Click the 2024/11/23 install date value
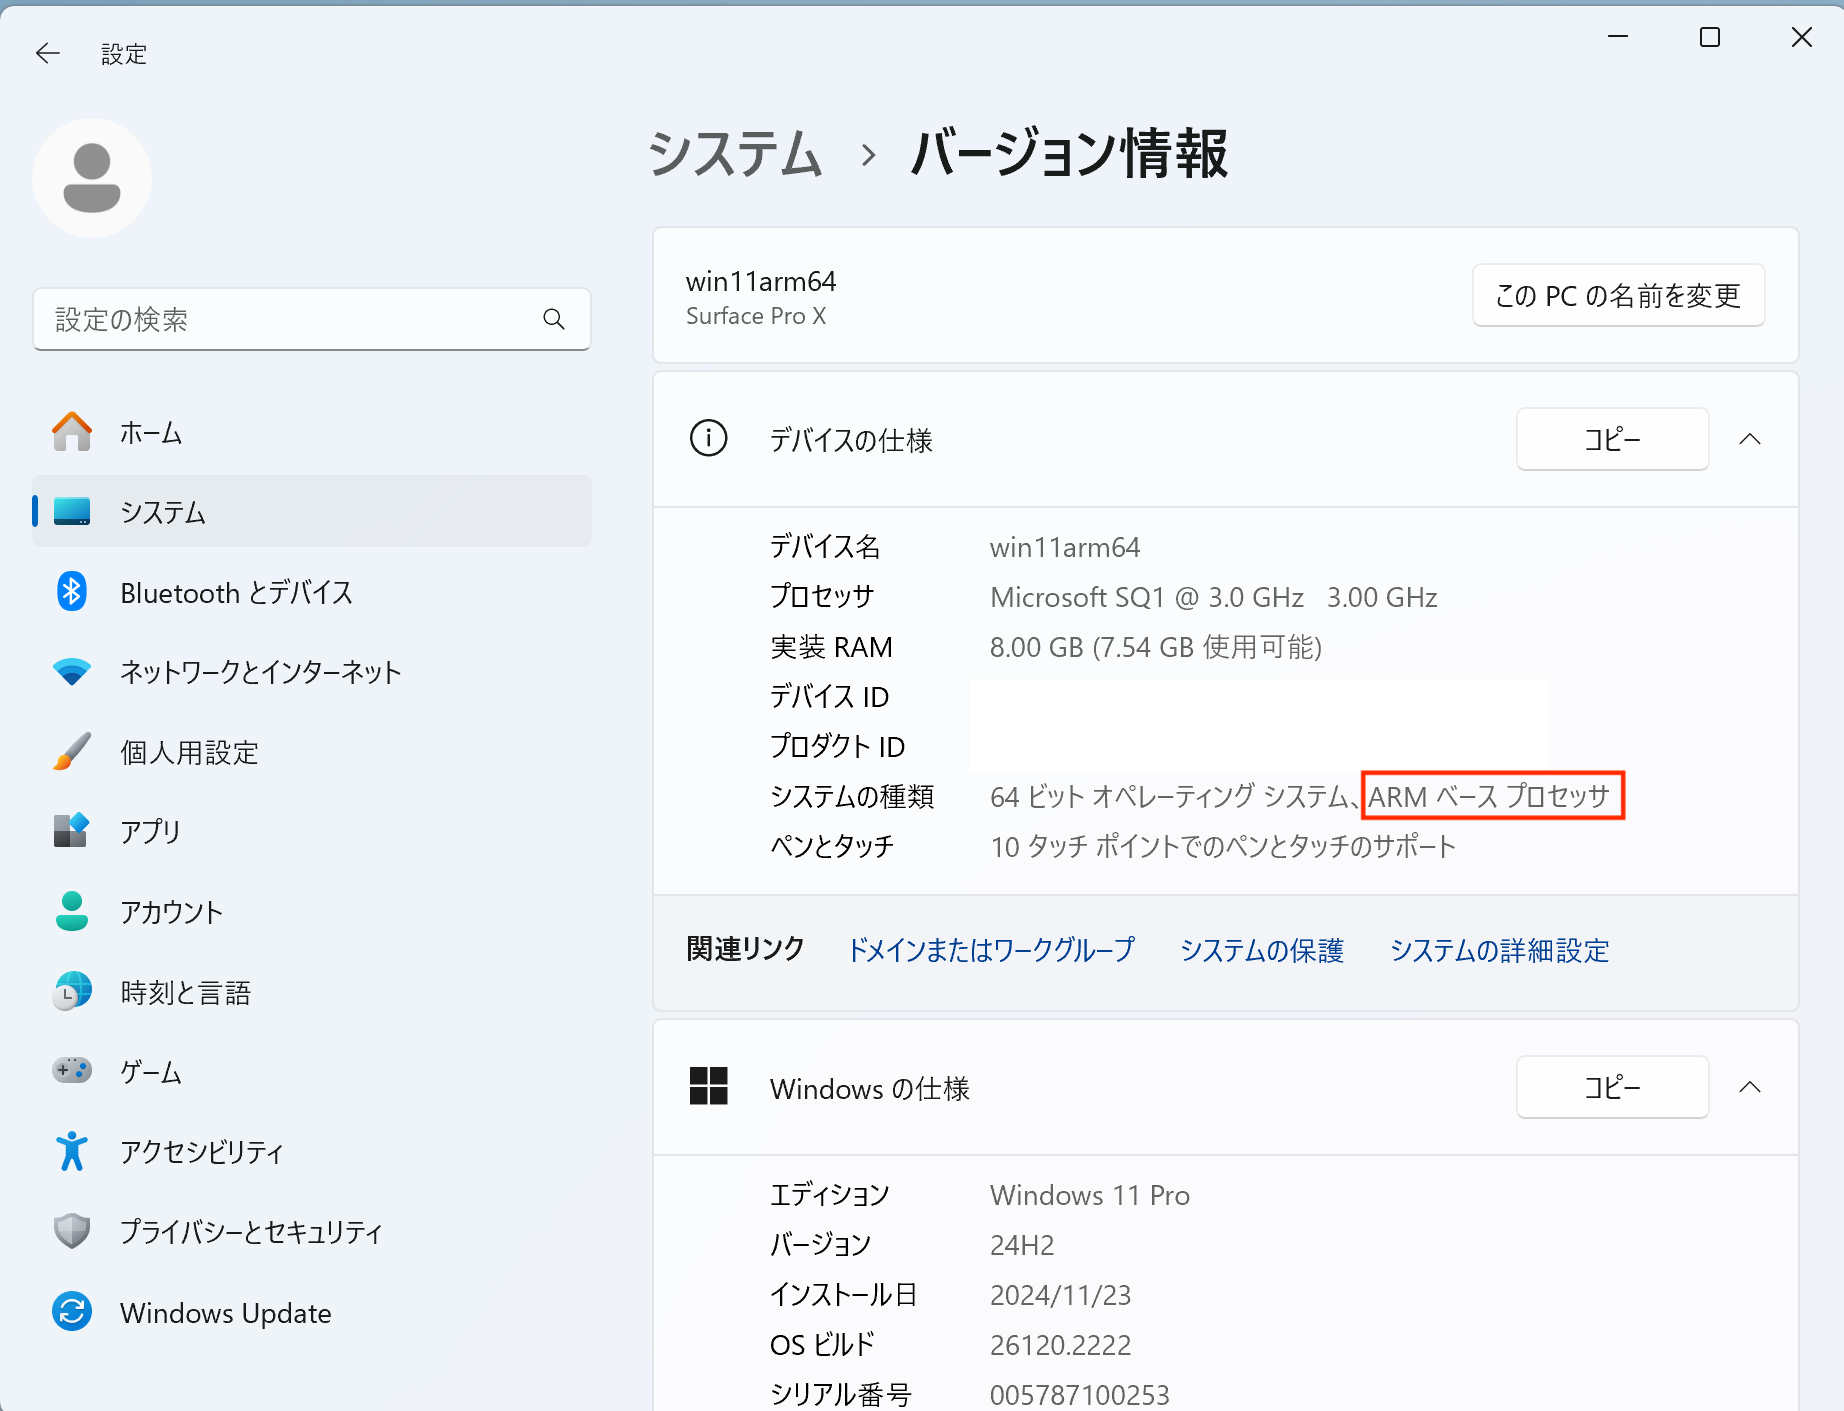Screen dimensions: 1844x1411 [1060, 1295]
